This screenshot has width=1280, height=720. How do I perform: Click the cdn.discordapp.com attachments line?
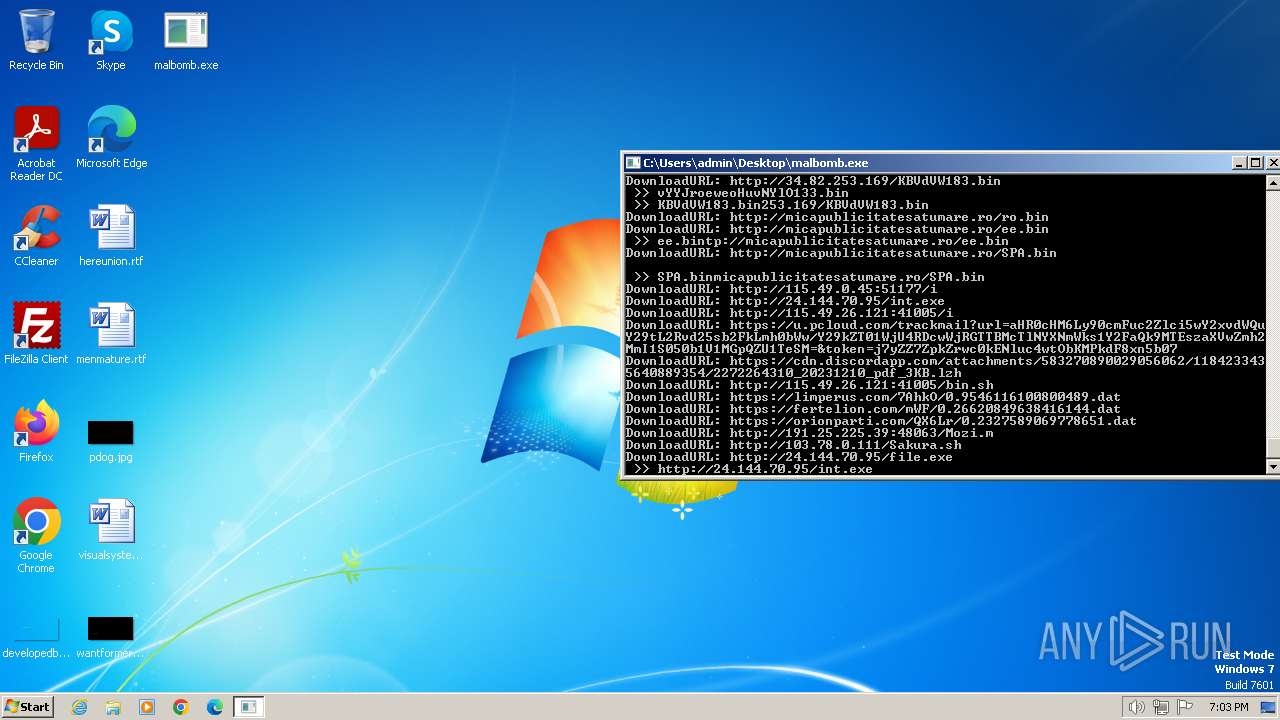pos(945,367)
